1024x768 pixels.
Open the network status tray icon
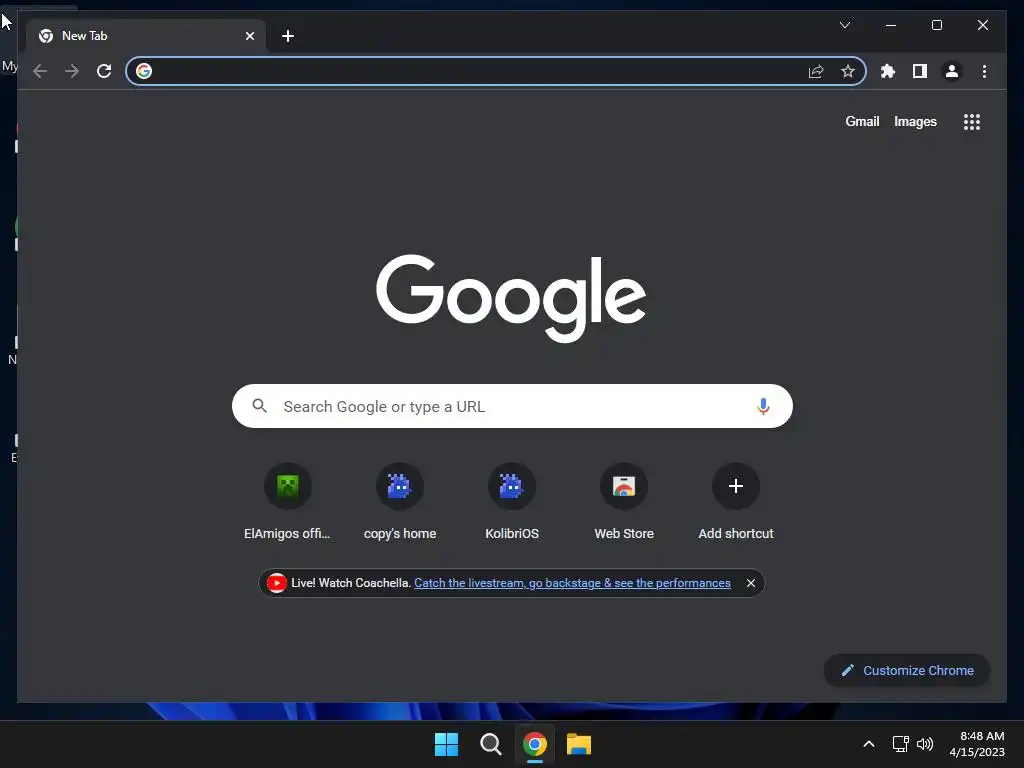point(901,744)
